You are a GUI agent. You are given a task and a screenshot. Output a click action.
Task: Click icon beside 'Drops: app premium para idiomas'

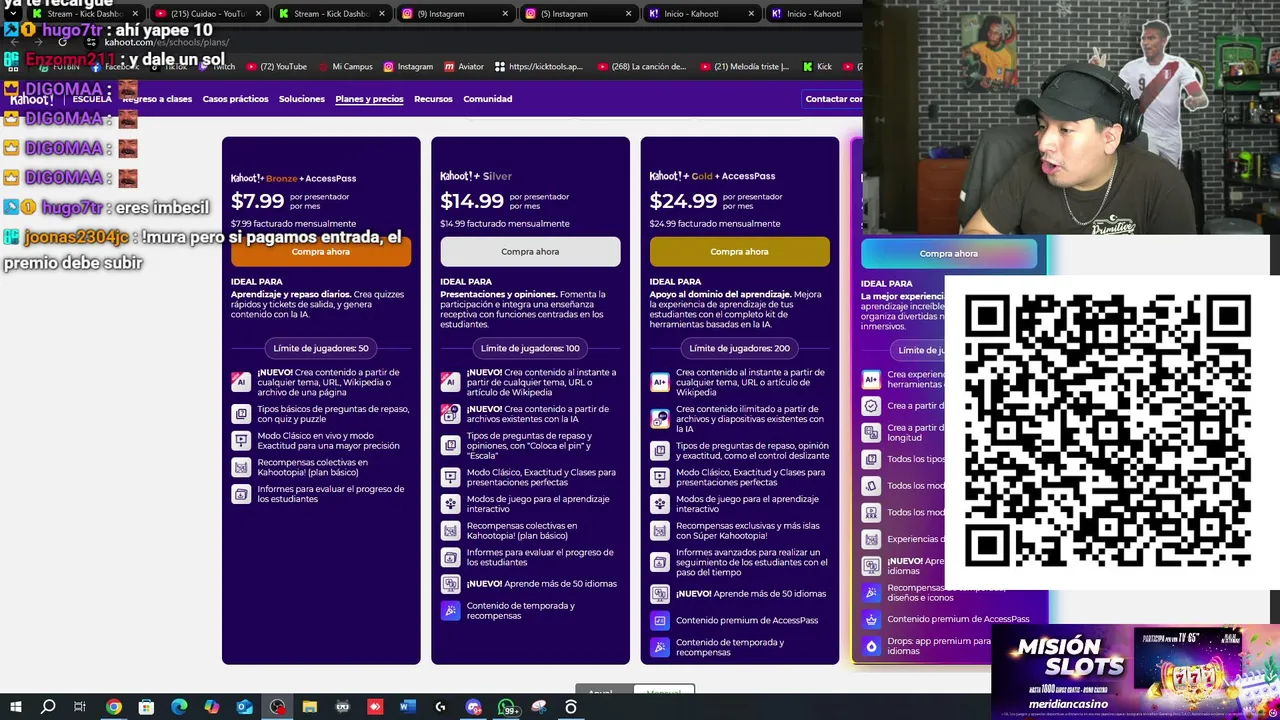pyautogui.click(x=871, y=646)
